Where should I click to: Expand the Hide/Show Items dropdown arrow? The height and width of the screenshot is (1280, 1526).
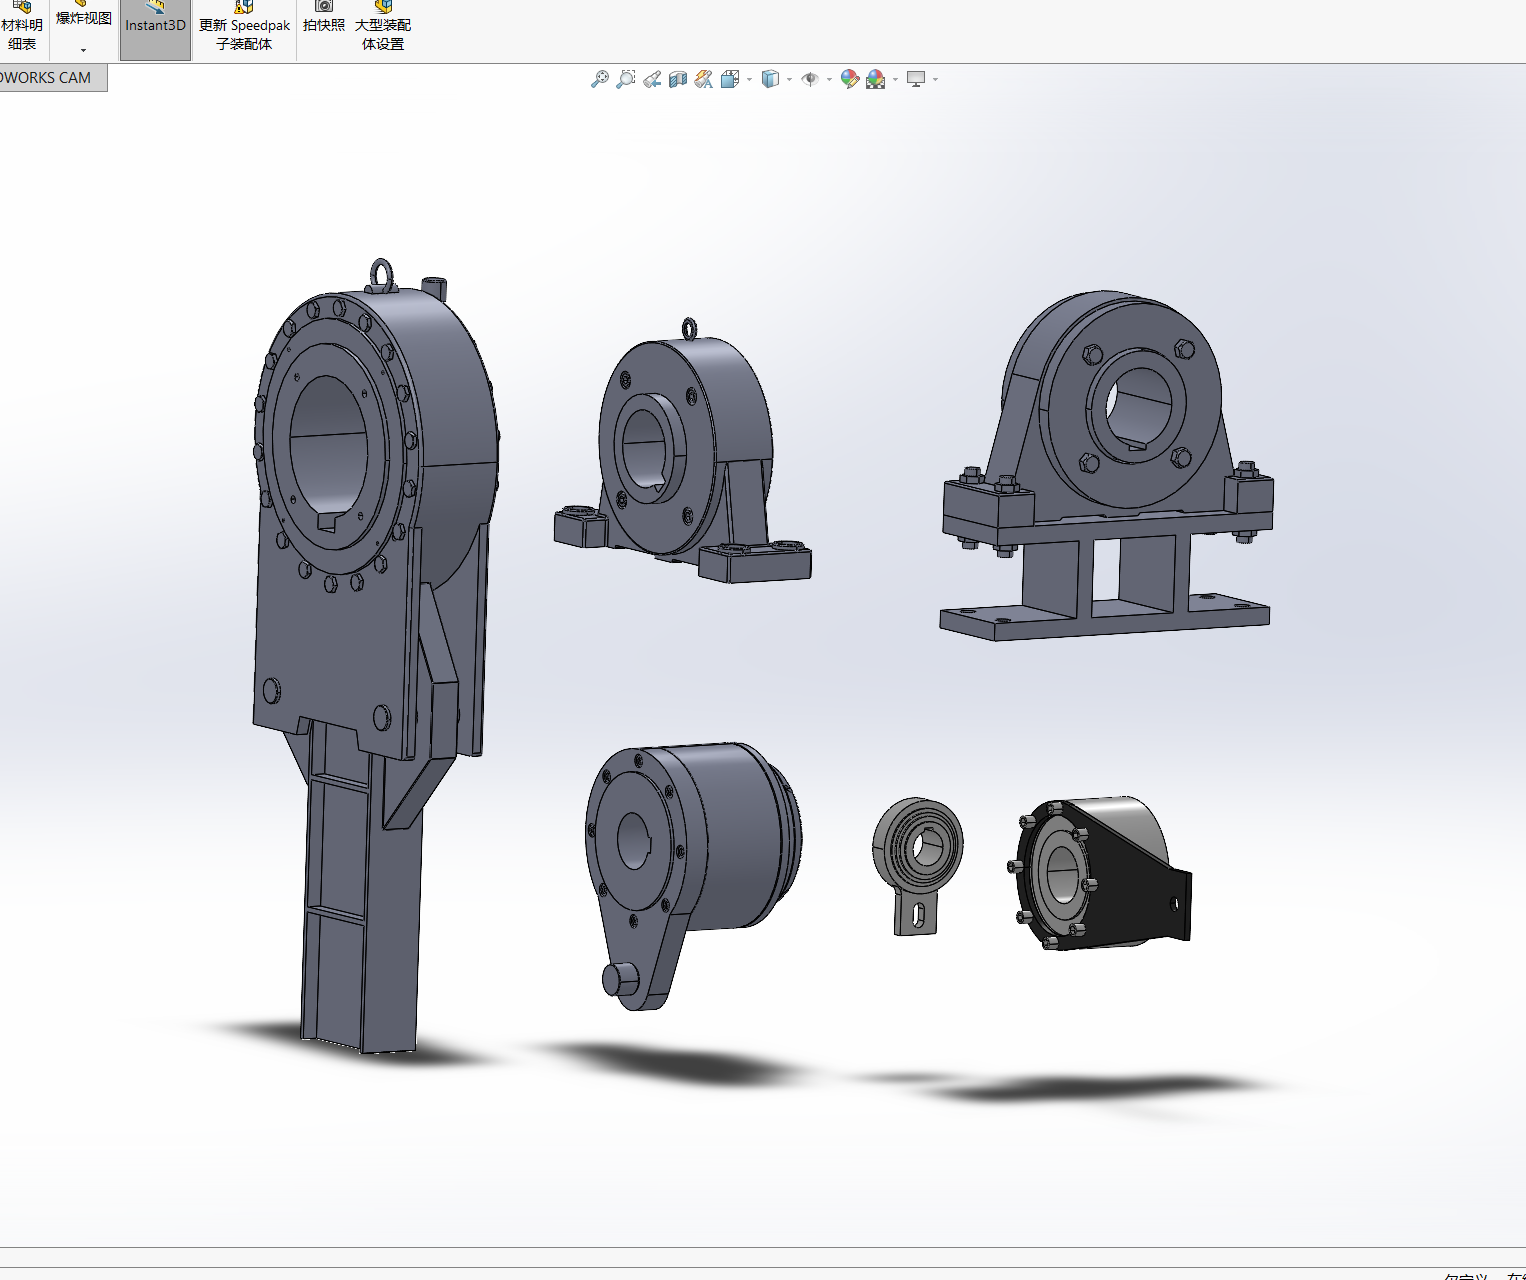pos(829,79)
